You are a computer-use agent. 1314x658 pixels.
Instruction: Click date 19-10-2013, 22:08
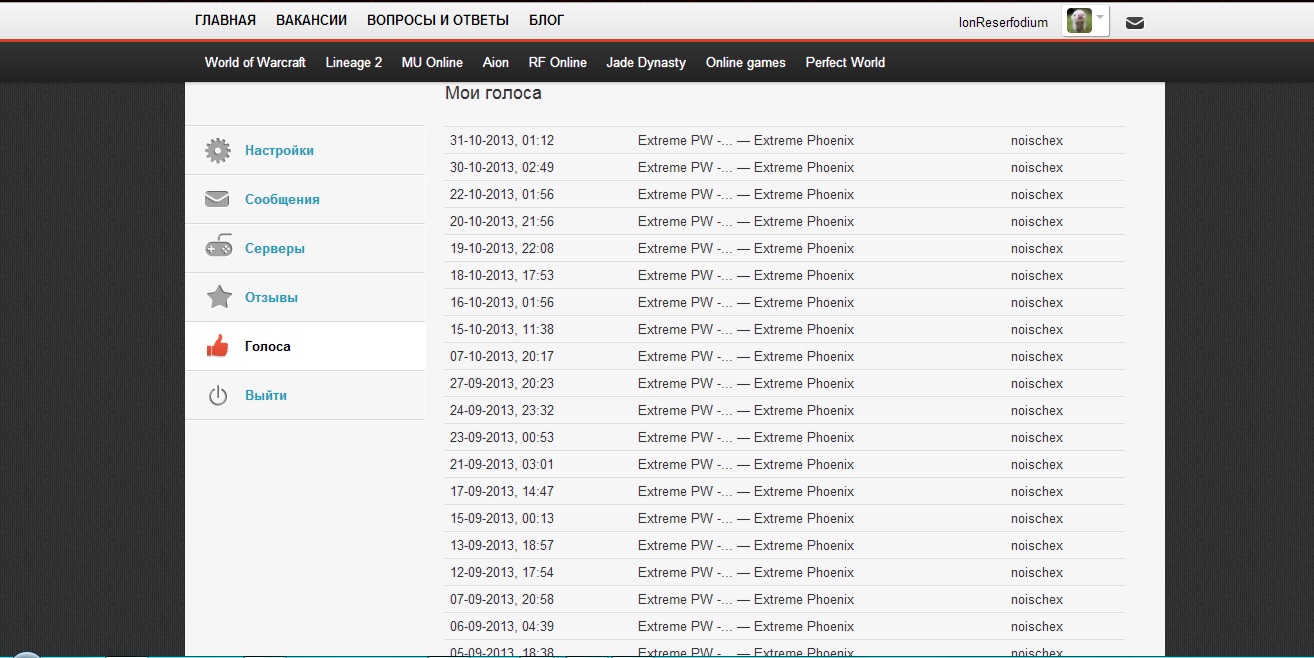[502, 249]
